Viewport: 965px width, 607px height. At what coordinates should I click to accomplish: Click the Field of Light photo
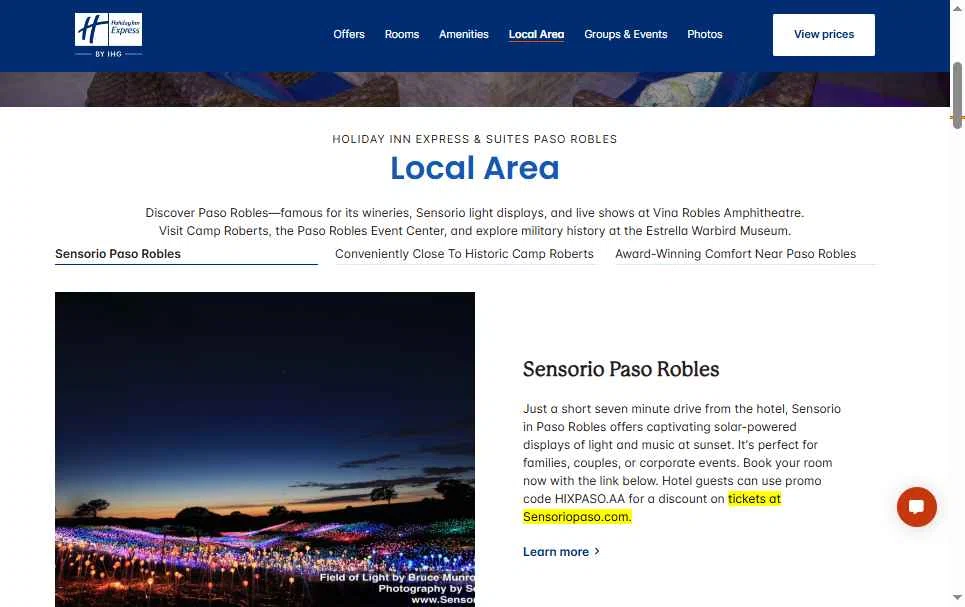[x=265, y=449]
